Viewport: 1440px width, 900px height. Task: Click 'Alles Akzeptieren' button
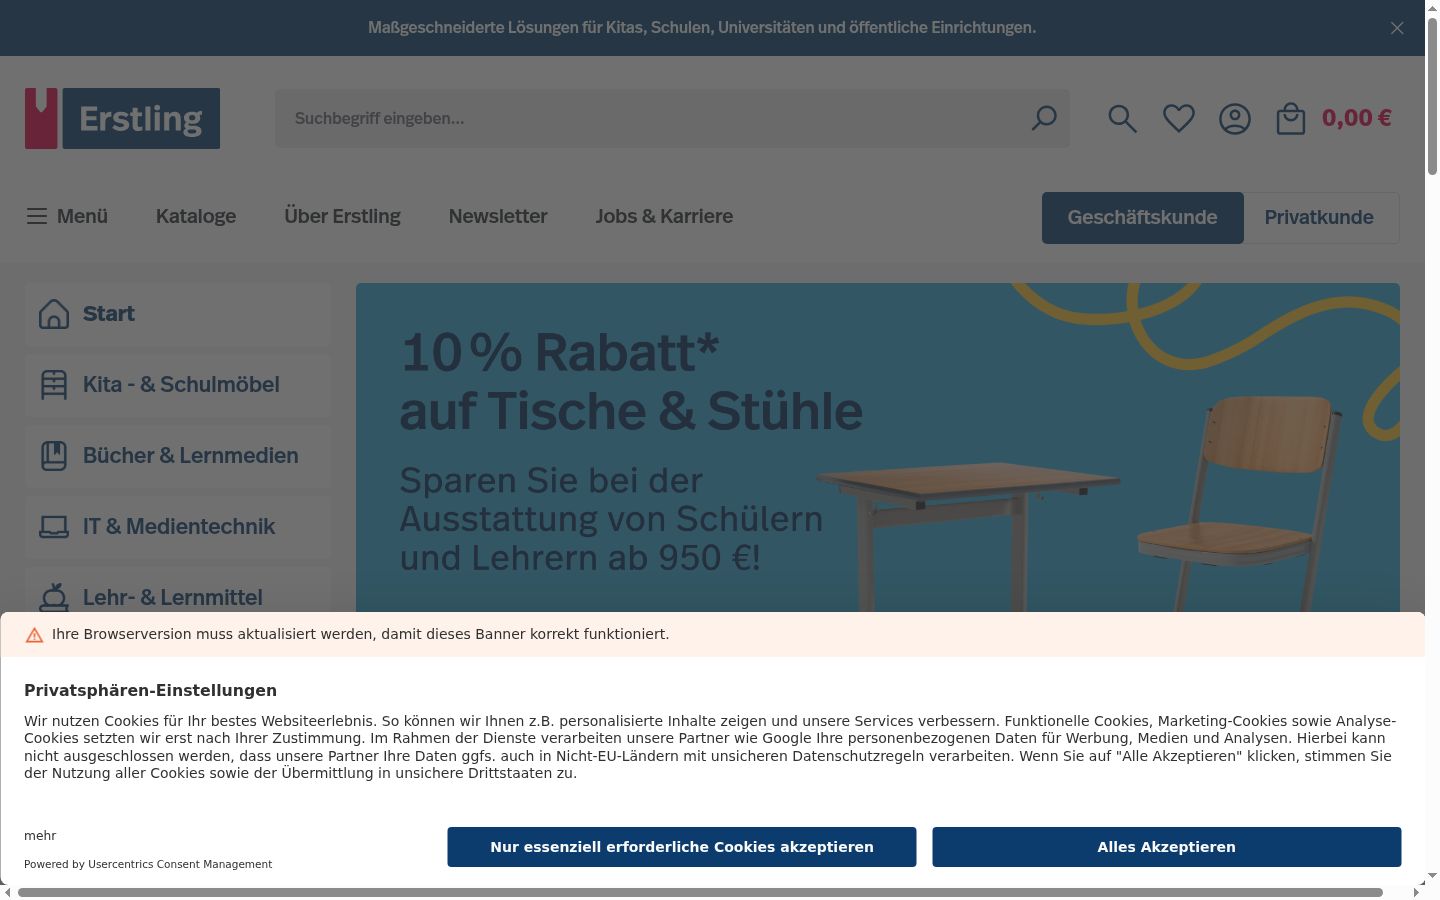(1167, 847)
